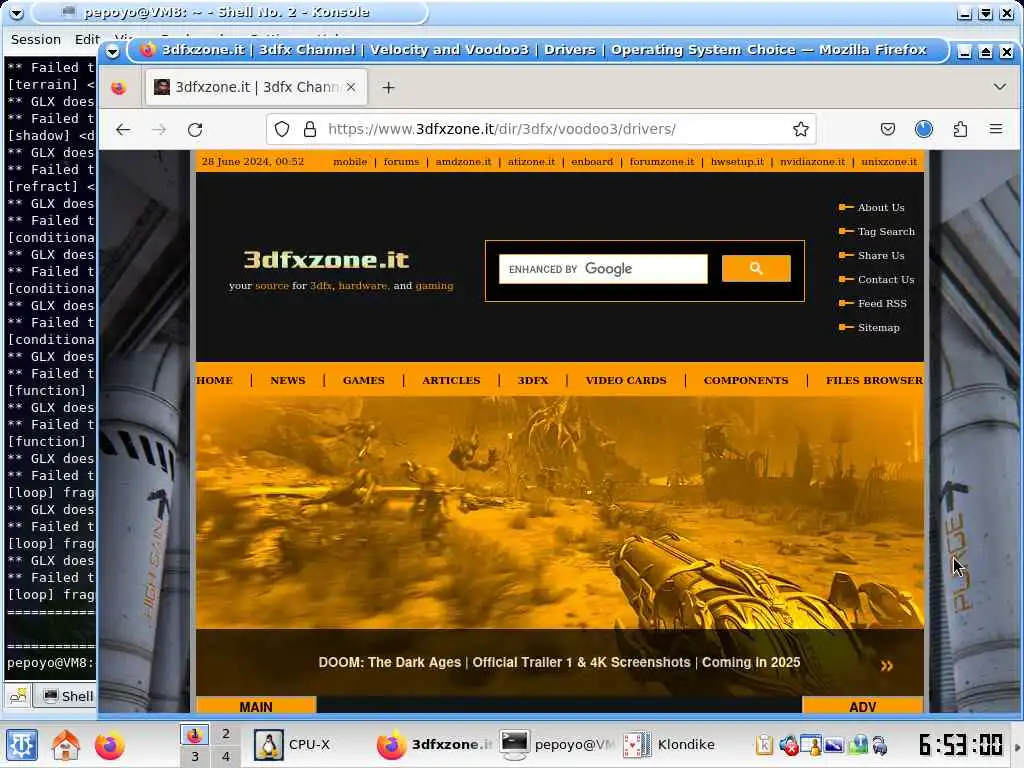
Task: Open the Trinity K menu launcher
Action: pyautogui.click(x=22, y=745)
